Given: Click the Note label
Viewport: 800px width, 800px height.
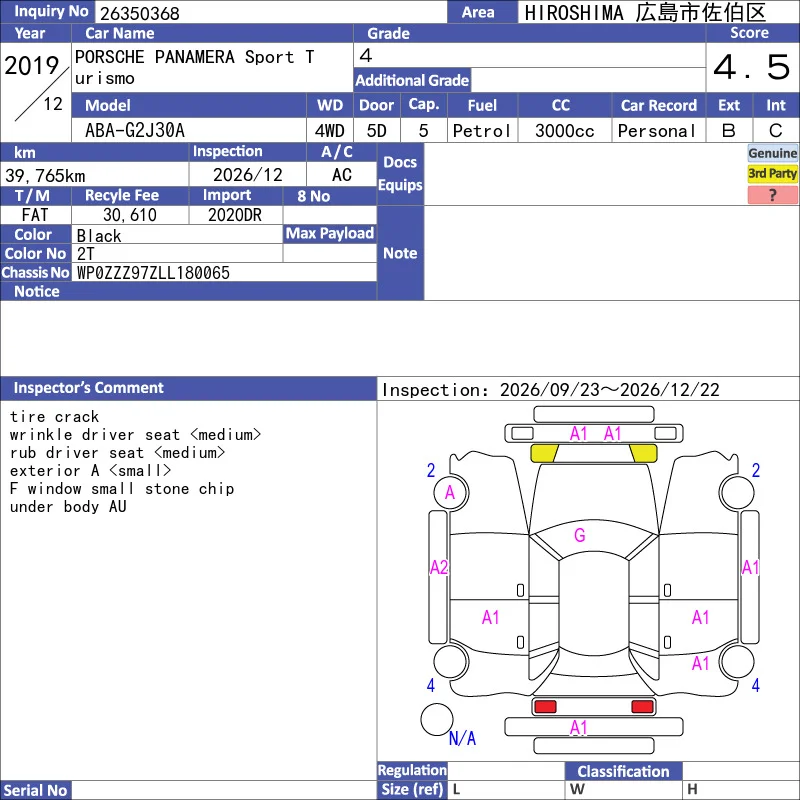Looking at the screenshot, I should [401, 253].
